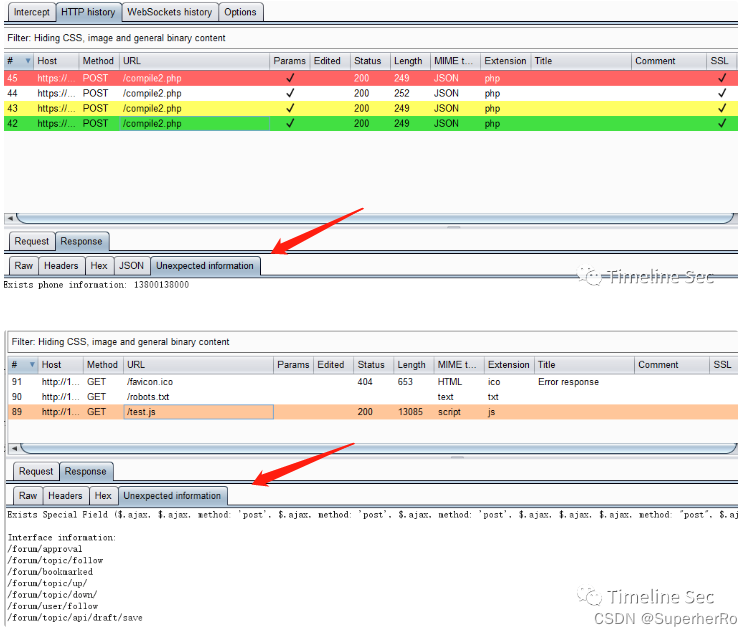Click SSL checkmark in row 43
Viewport: 752px width, 636px height.
click(722, 108)
